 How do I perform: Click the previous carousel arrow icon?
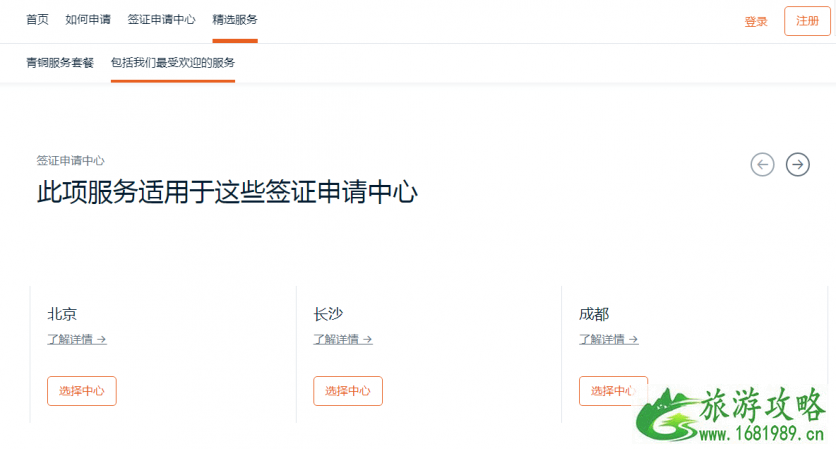762,164
